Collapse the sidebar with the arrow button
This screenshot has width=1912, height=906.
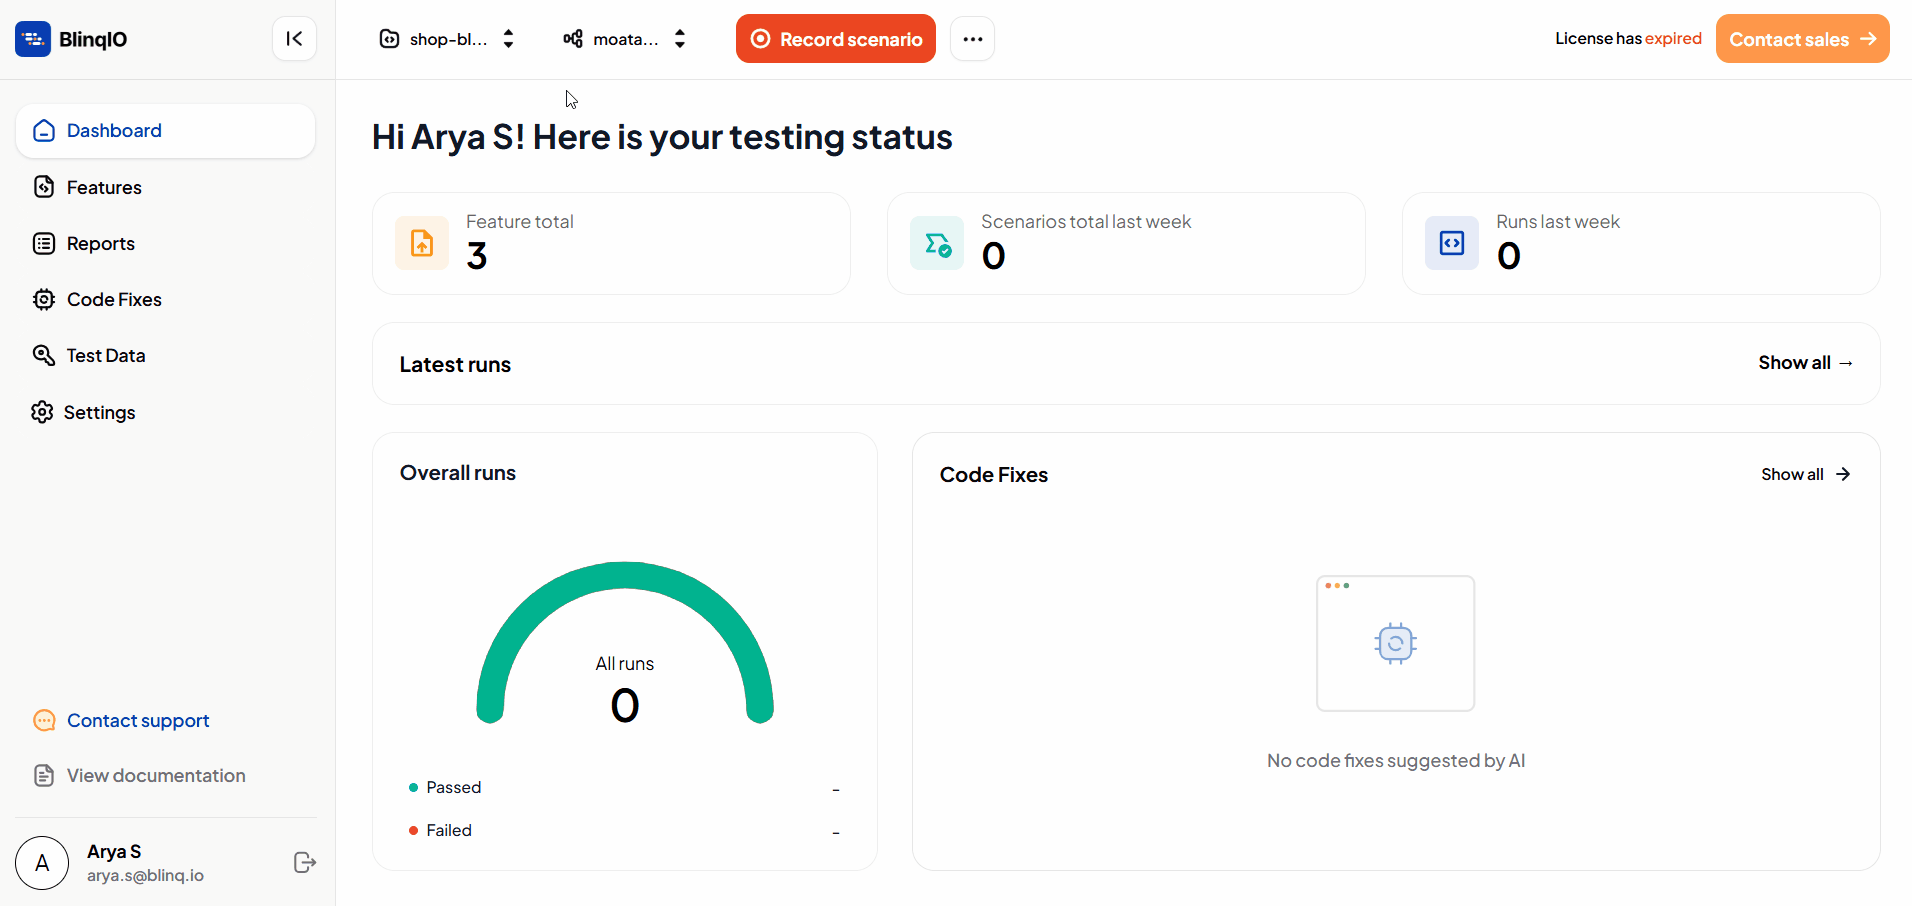(294, 39)
